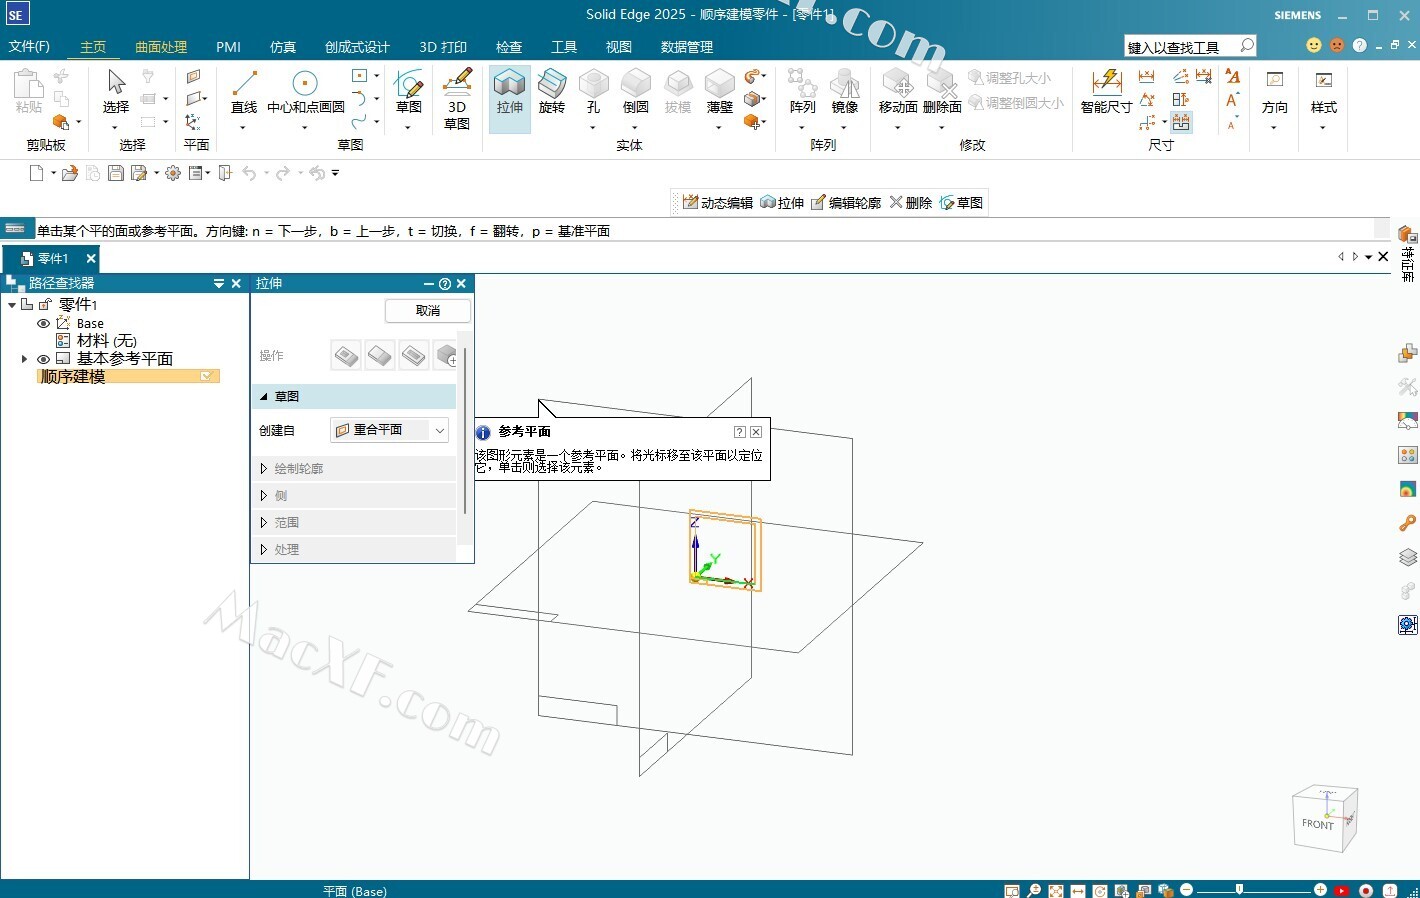1420x898 pixels.
Task: Click the zoom-in plus button in the status bar
Action: tap(1320, 890)
